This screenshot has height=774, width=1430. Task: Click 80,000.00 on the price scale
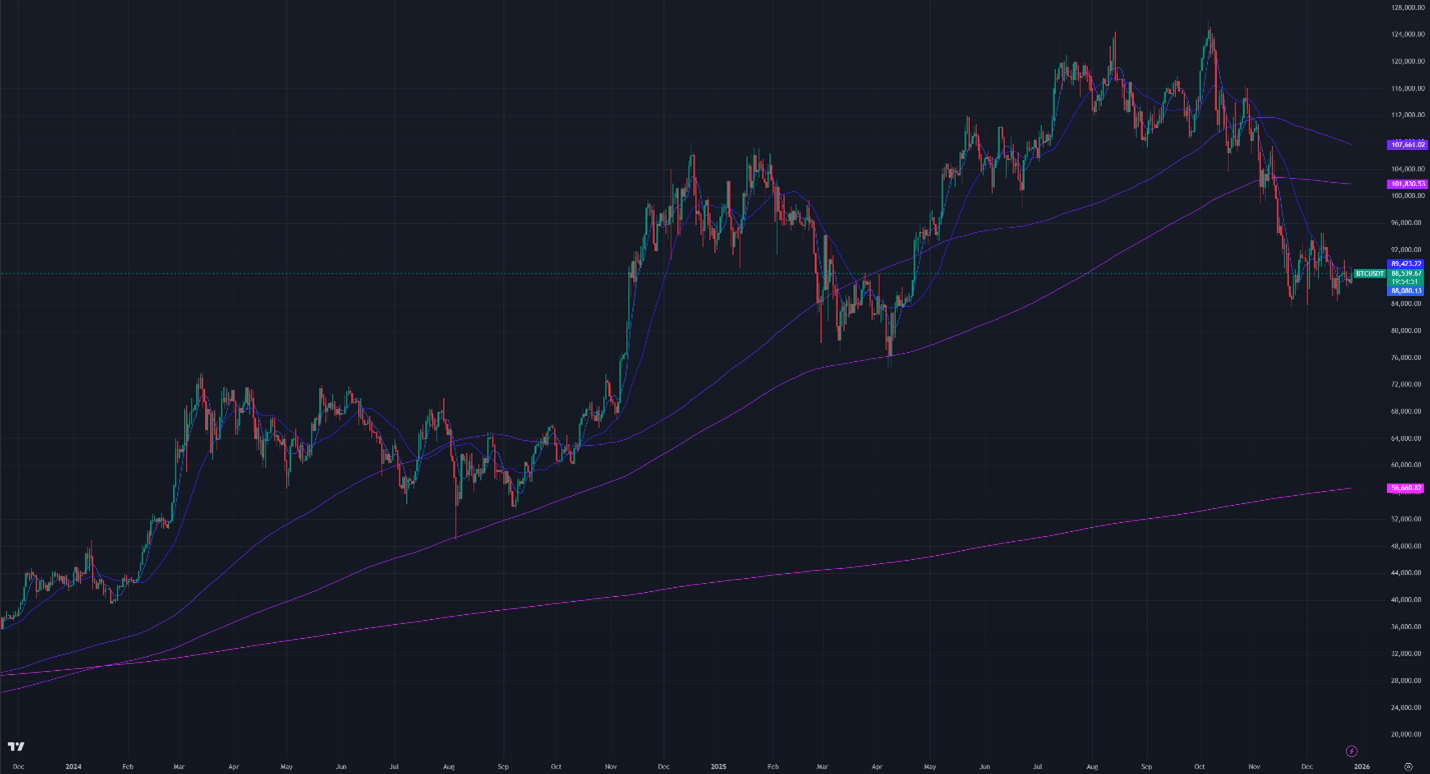(x=1406, y=331)
